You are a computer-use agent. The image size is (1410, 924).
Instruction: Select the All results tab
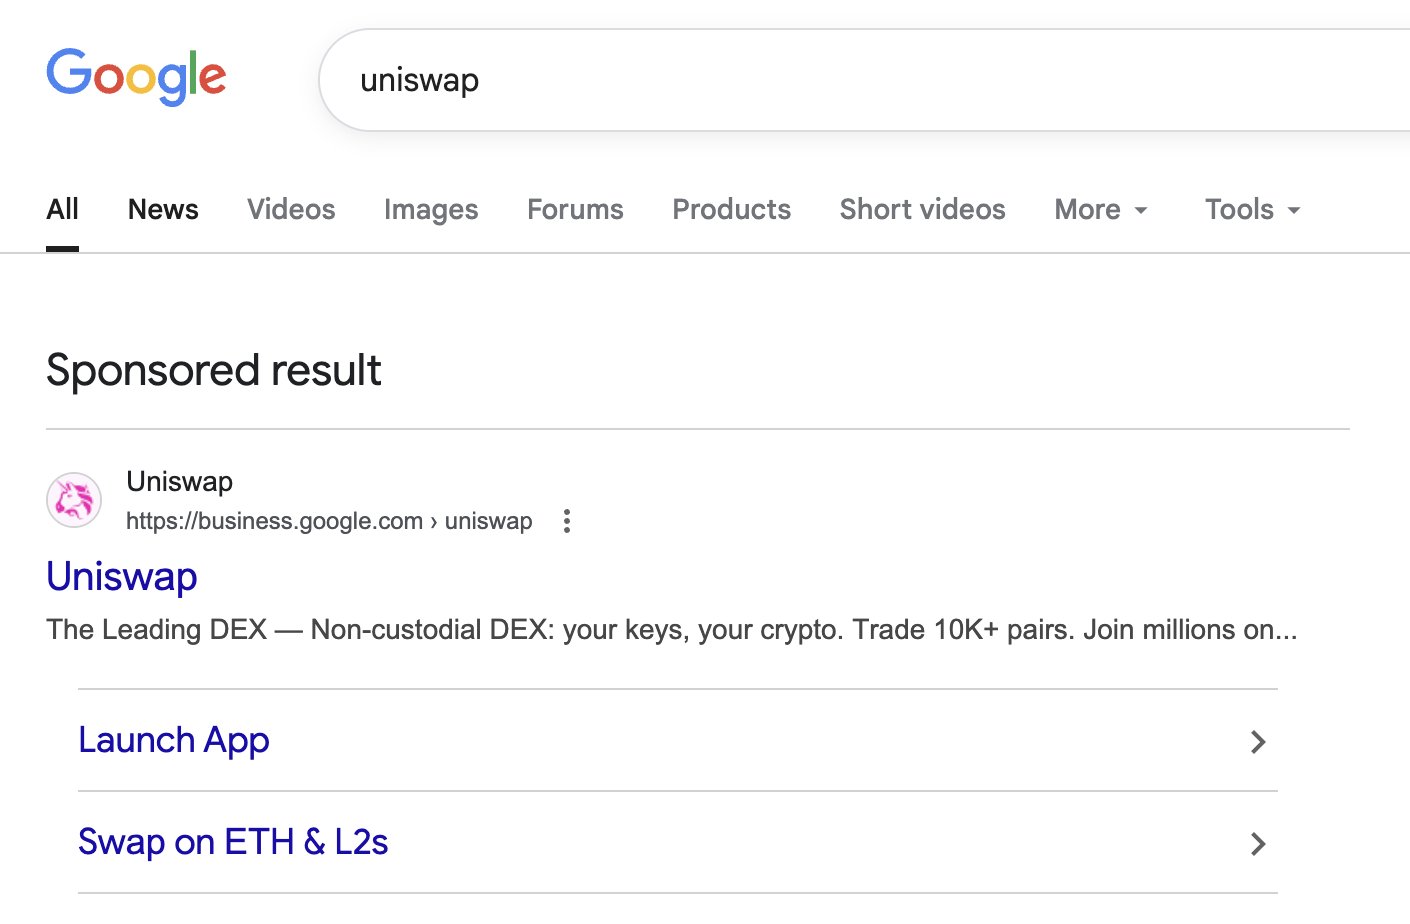pos(62,210)
